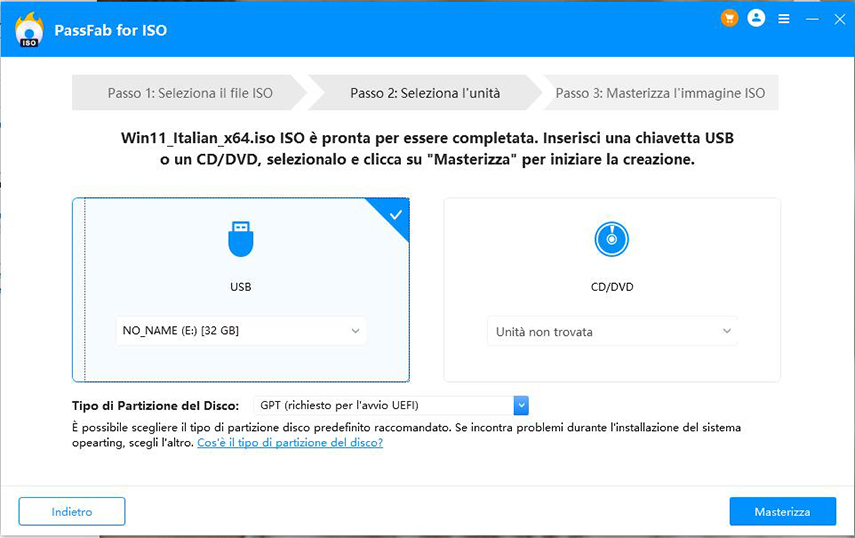Open "Cos'è il tipo di partizione del disco?" link
The width and height of the screenshot is (855, 538).
pyautogui.click(x=290, y=442)
